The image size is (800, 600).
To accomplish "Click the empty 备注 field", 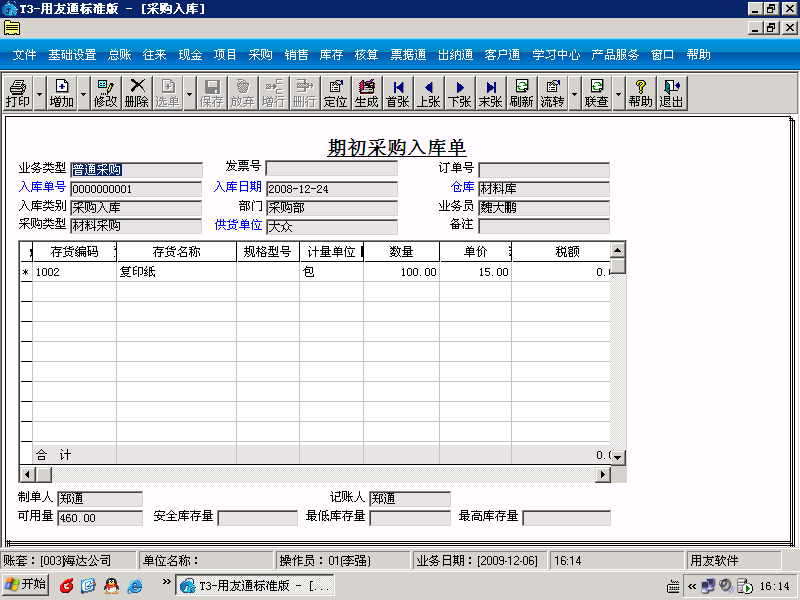I will 544,226.
